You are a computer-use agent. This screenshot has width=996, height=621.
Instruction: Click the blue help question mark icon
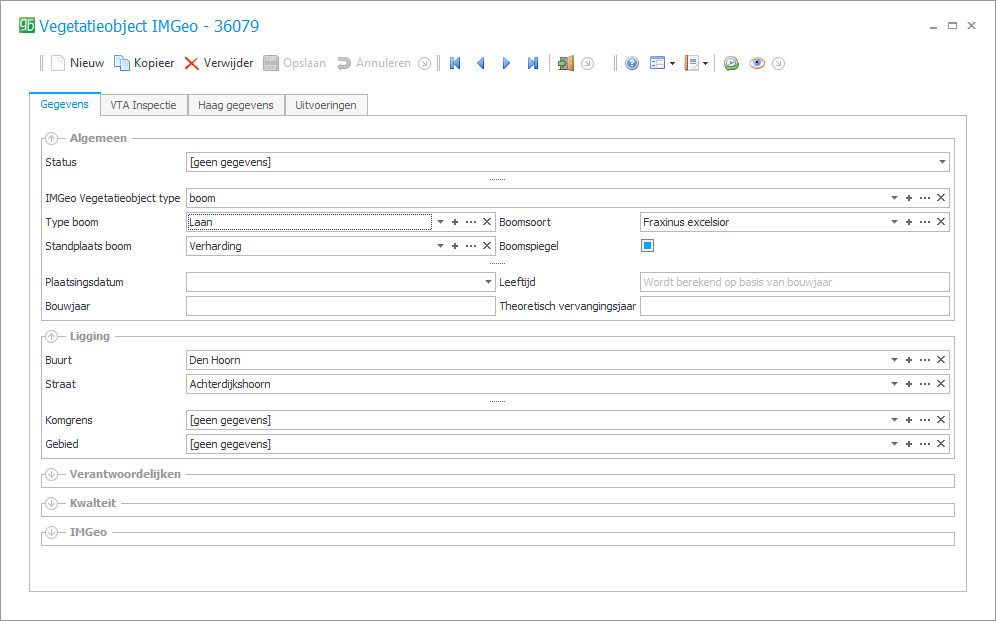click(x=632, y=63)
